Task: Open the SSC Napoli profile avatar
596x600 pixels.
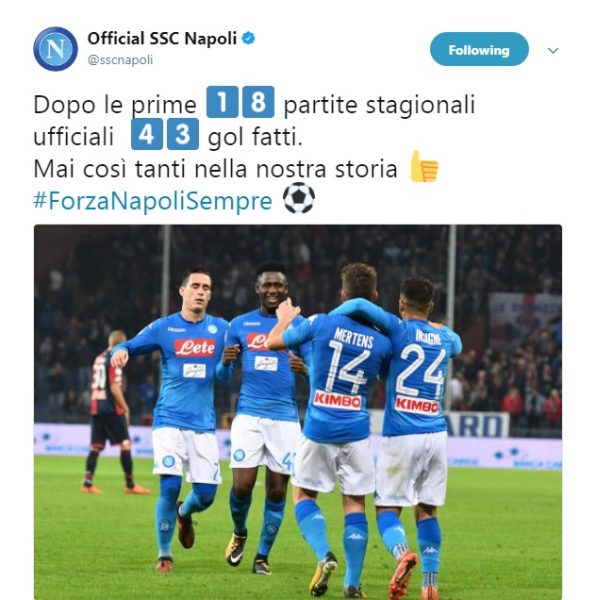Action: point(55,49)
